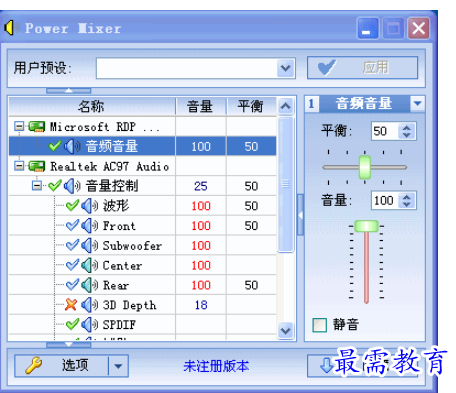Select the 3D Depth row
This screenshot has width=456, height=393.
pos(142,305)
